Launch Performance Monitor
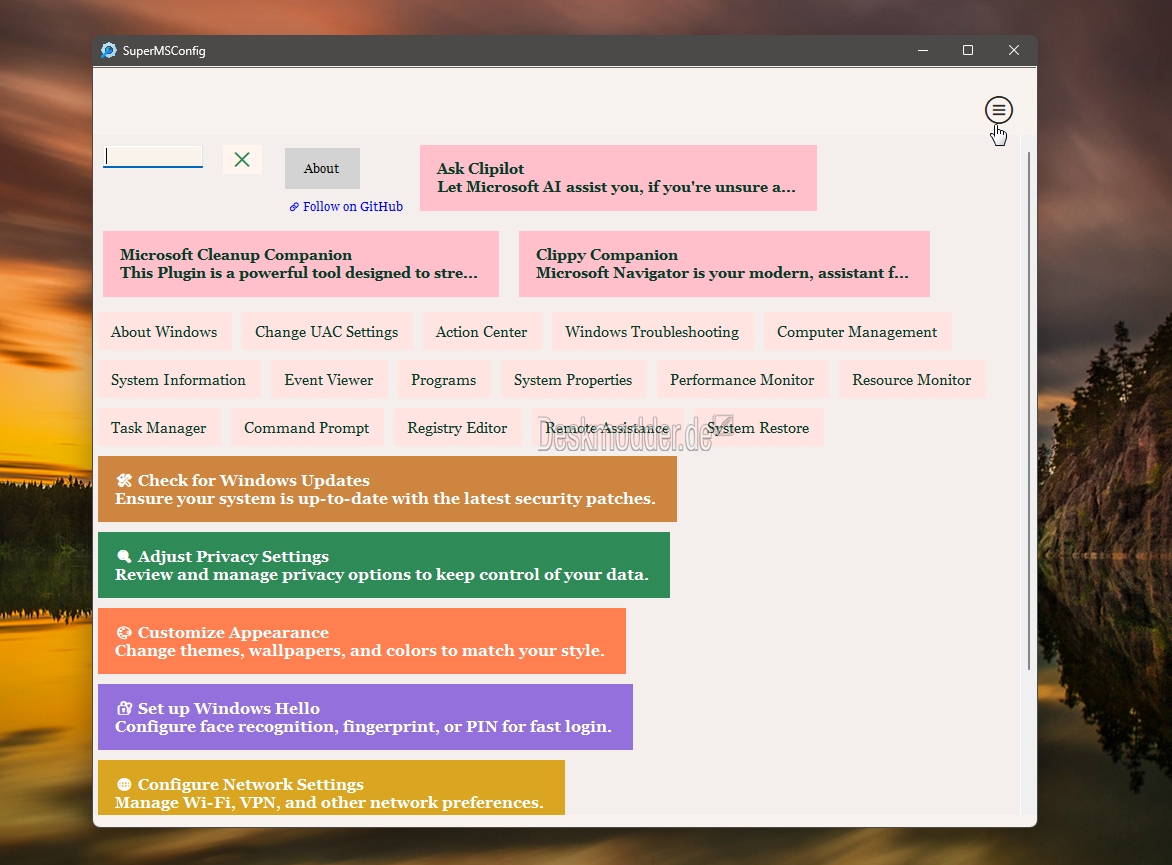The image size is (1172, 865). coord(742,380)
